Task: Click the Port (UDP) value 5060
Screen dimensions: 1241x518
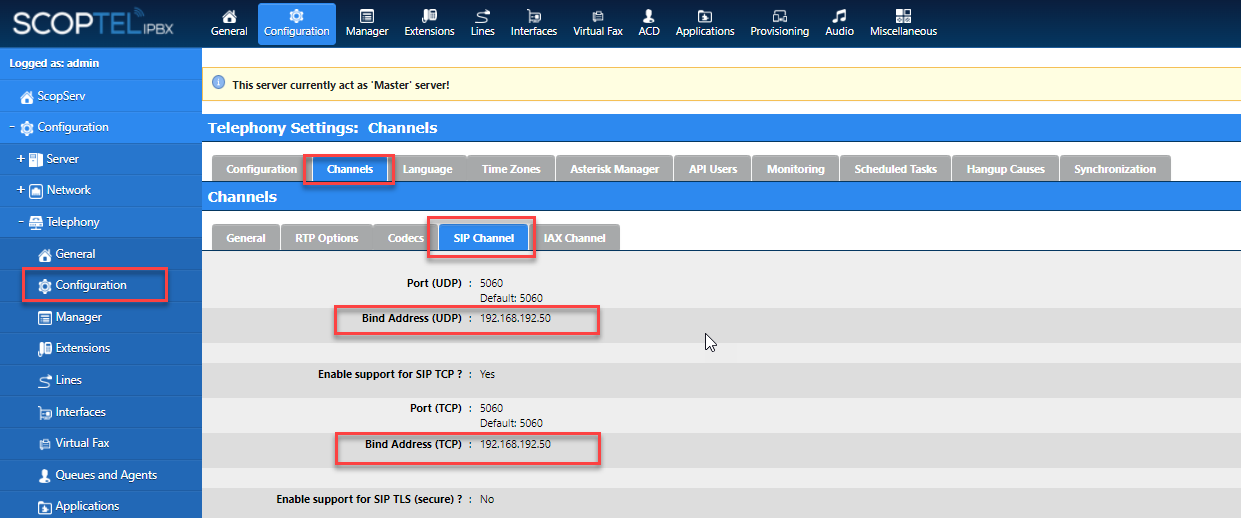Action: click(491, 283)
